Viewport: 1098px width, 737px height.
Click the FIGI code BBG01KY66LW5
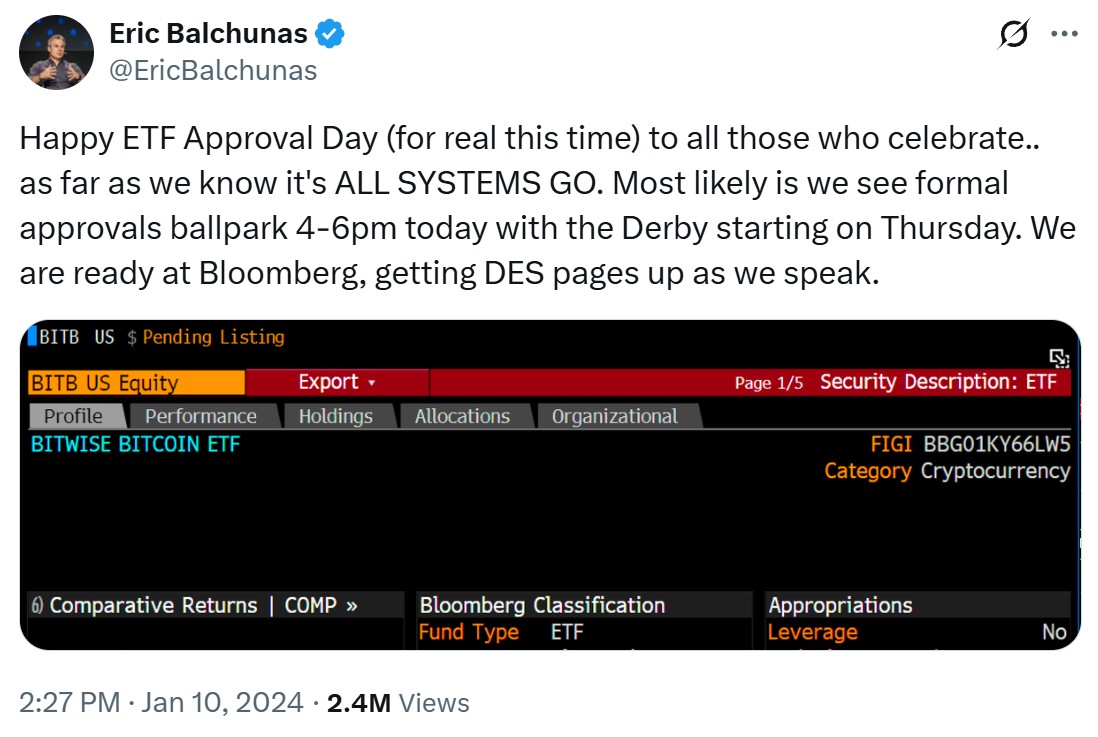click(x=996, y=444)
